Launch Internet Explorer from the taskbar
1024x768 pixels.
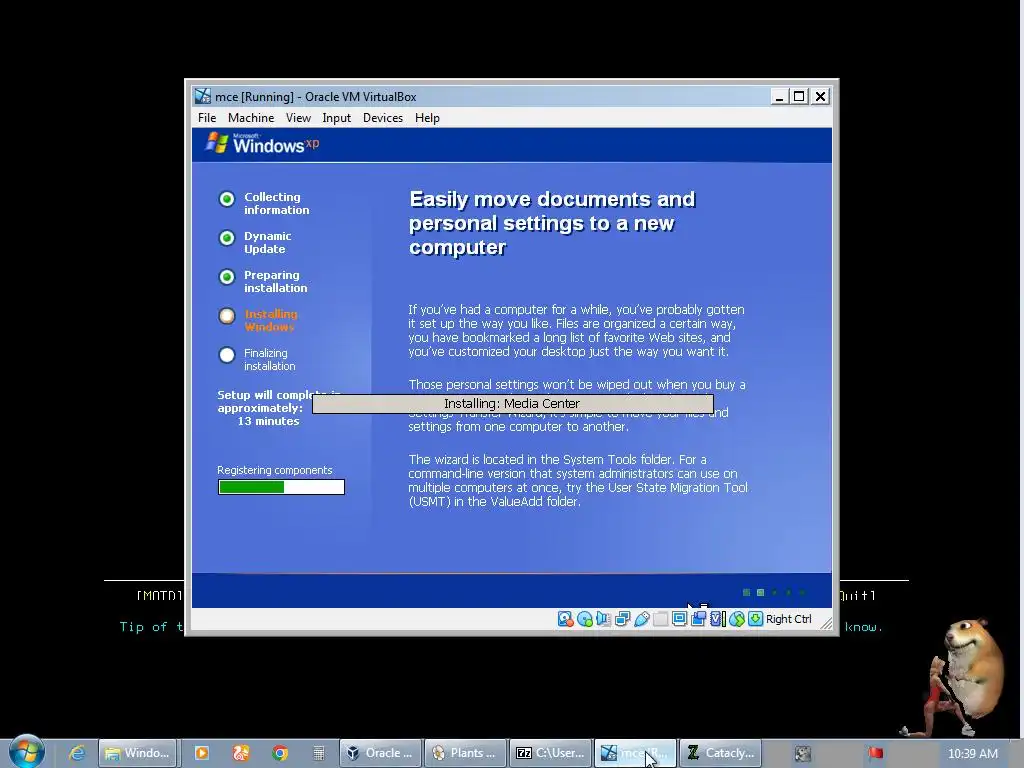pyautogui.click(x=77, y=753)
